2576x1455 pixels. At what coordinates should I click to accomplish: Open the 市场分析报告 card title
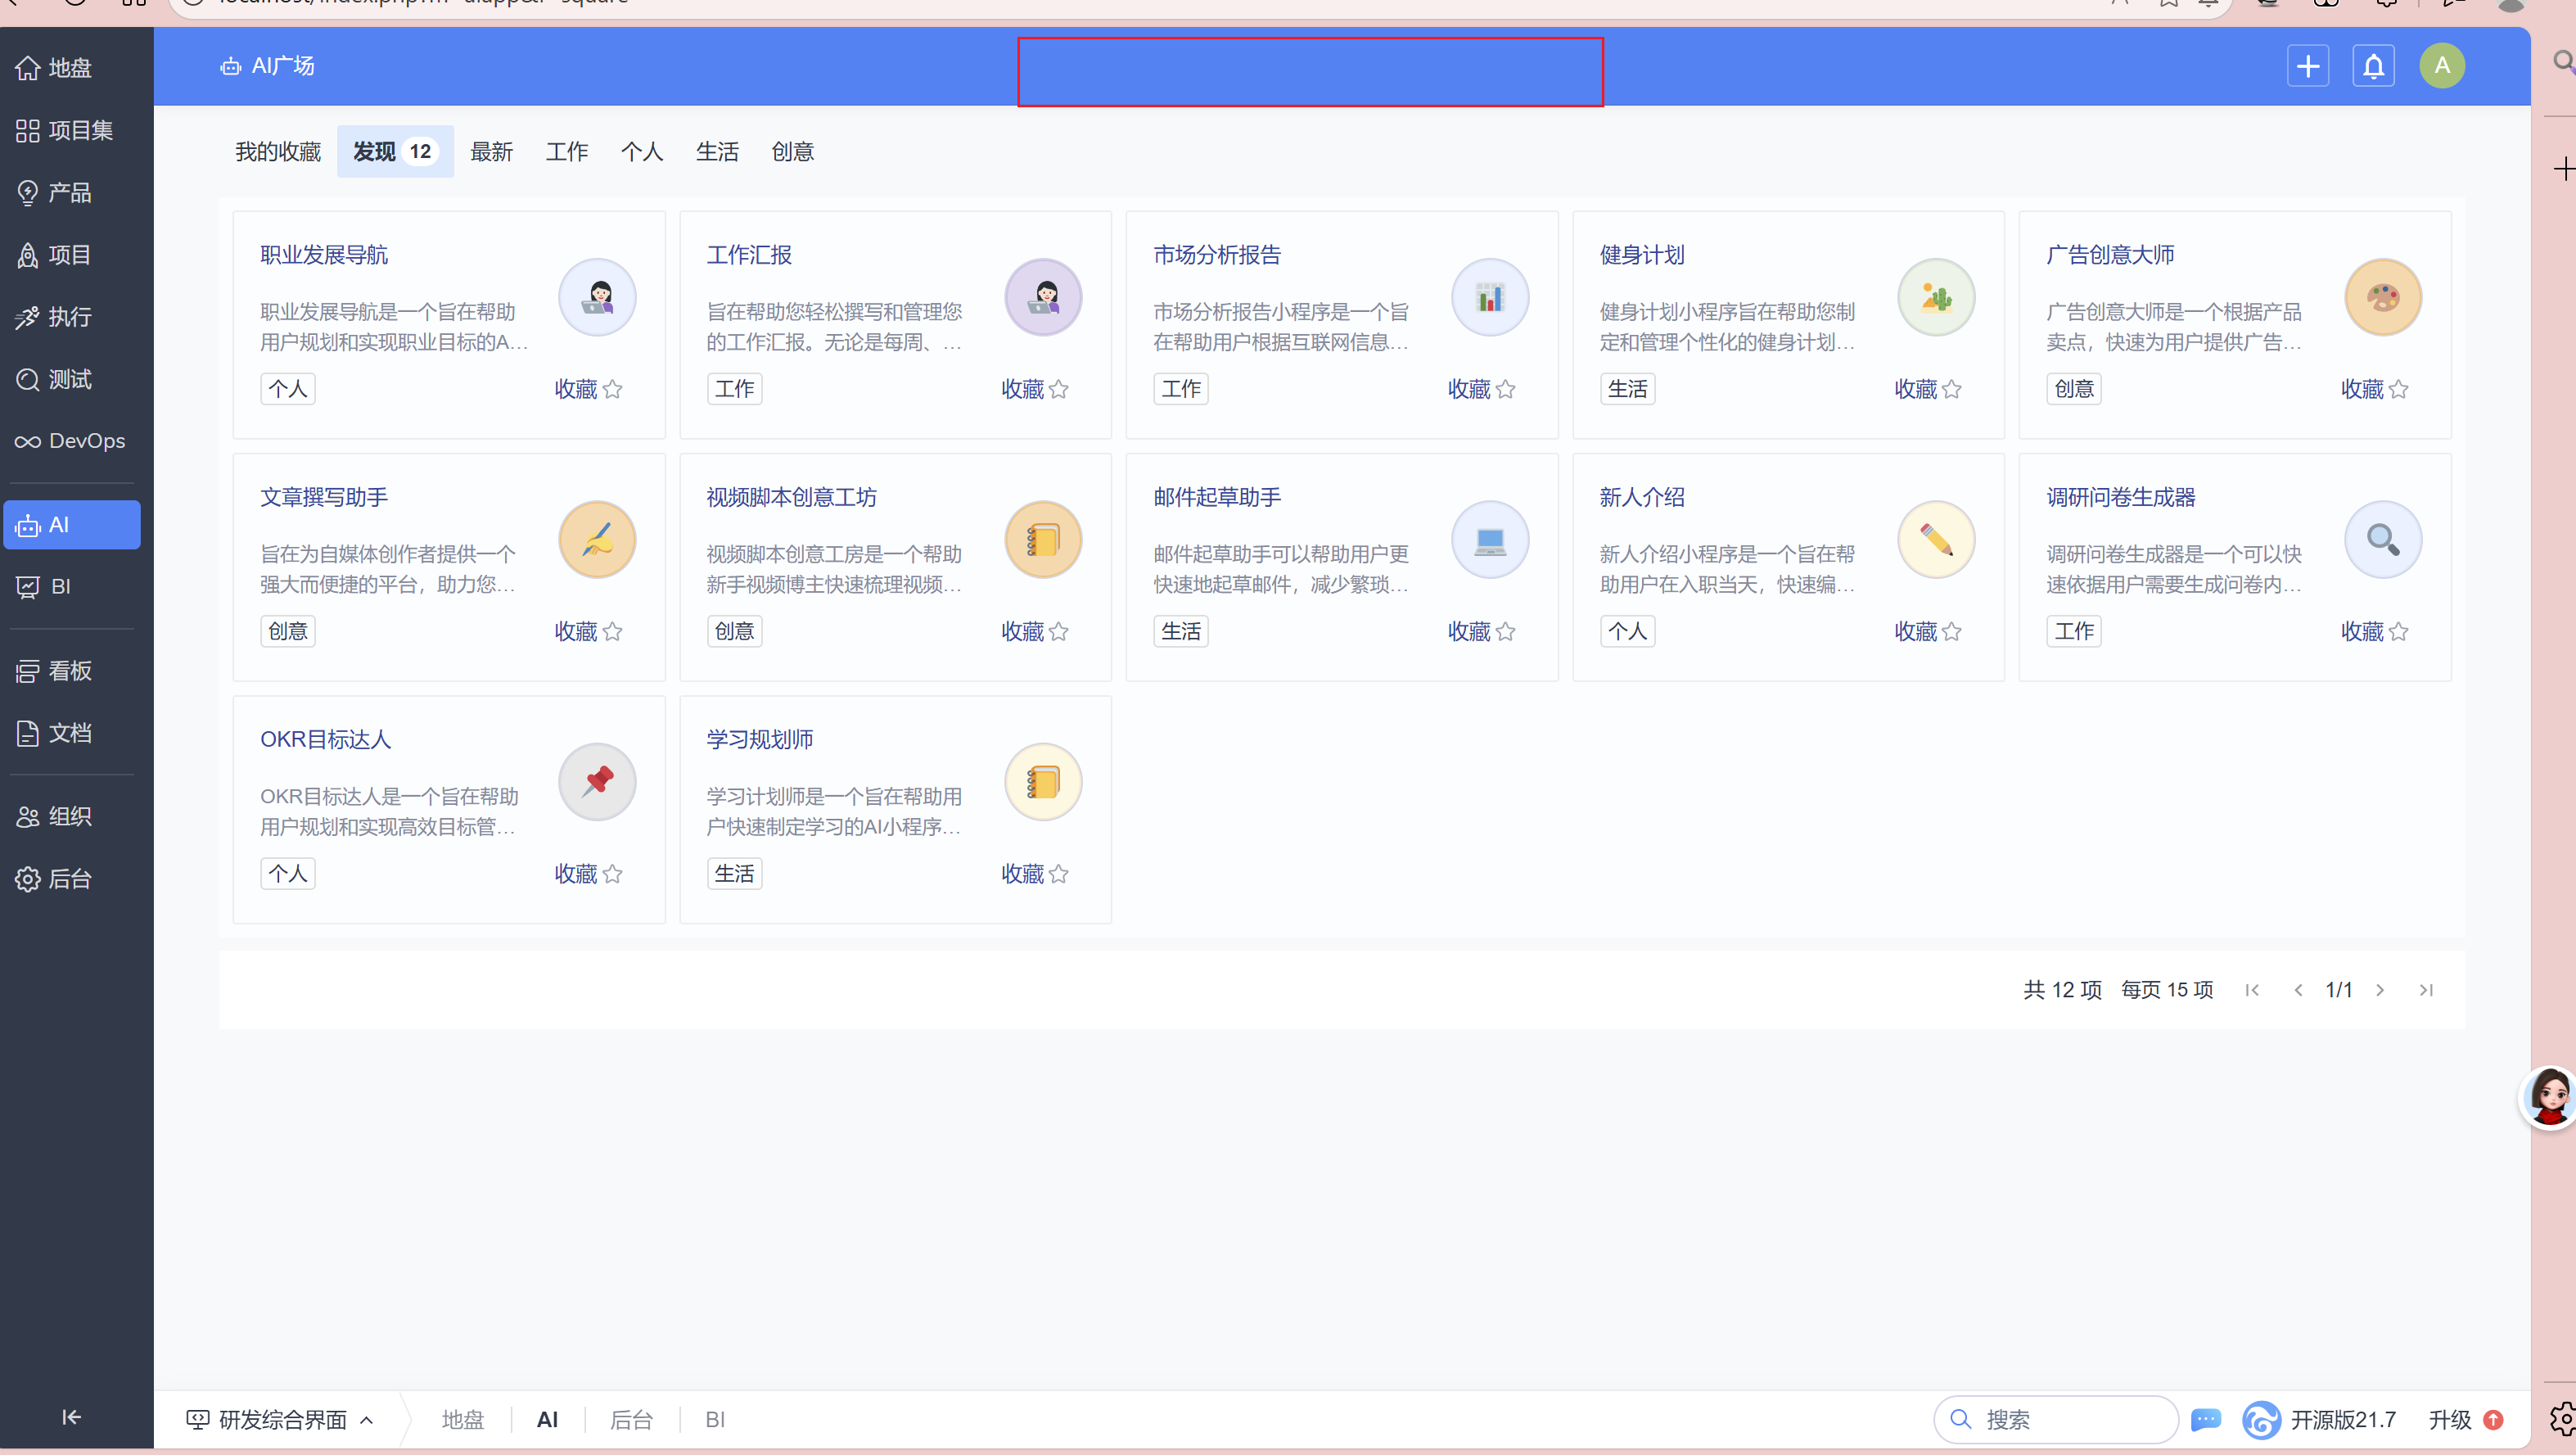[x=1216, y=255]
